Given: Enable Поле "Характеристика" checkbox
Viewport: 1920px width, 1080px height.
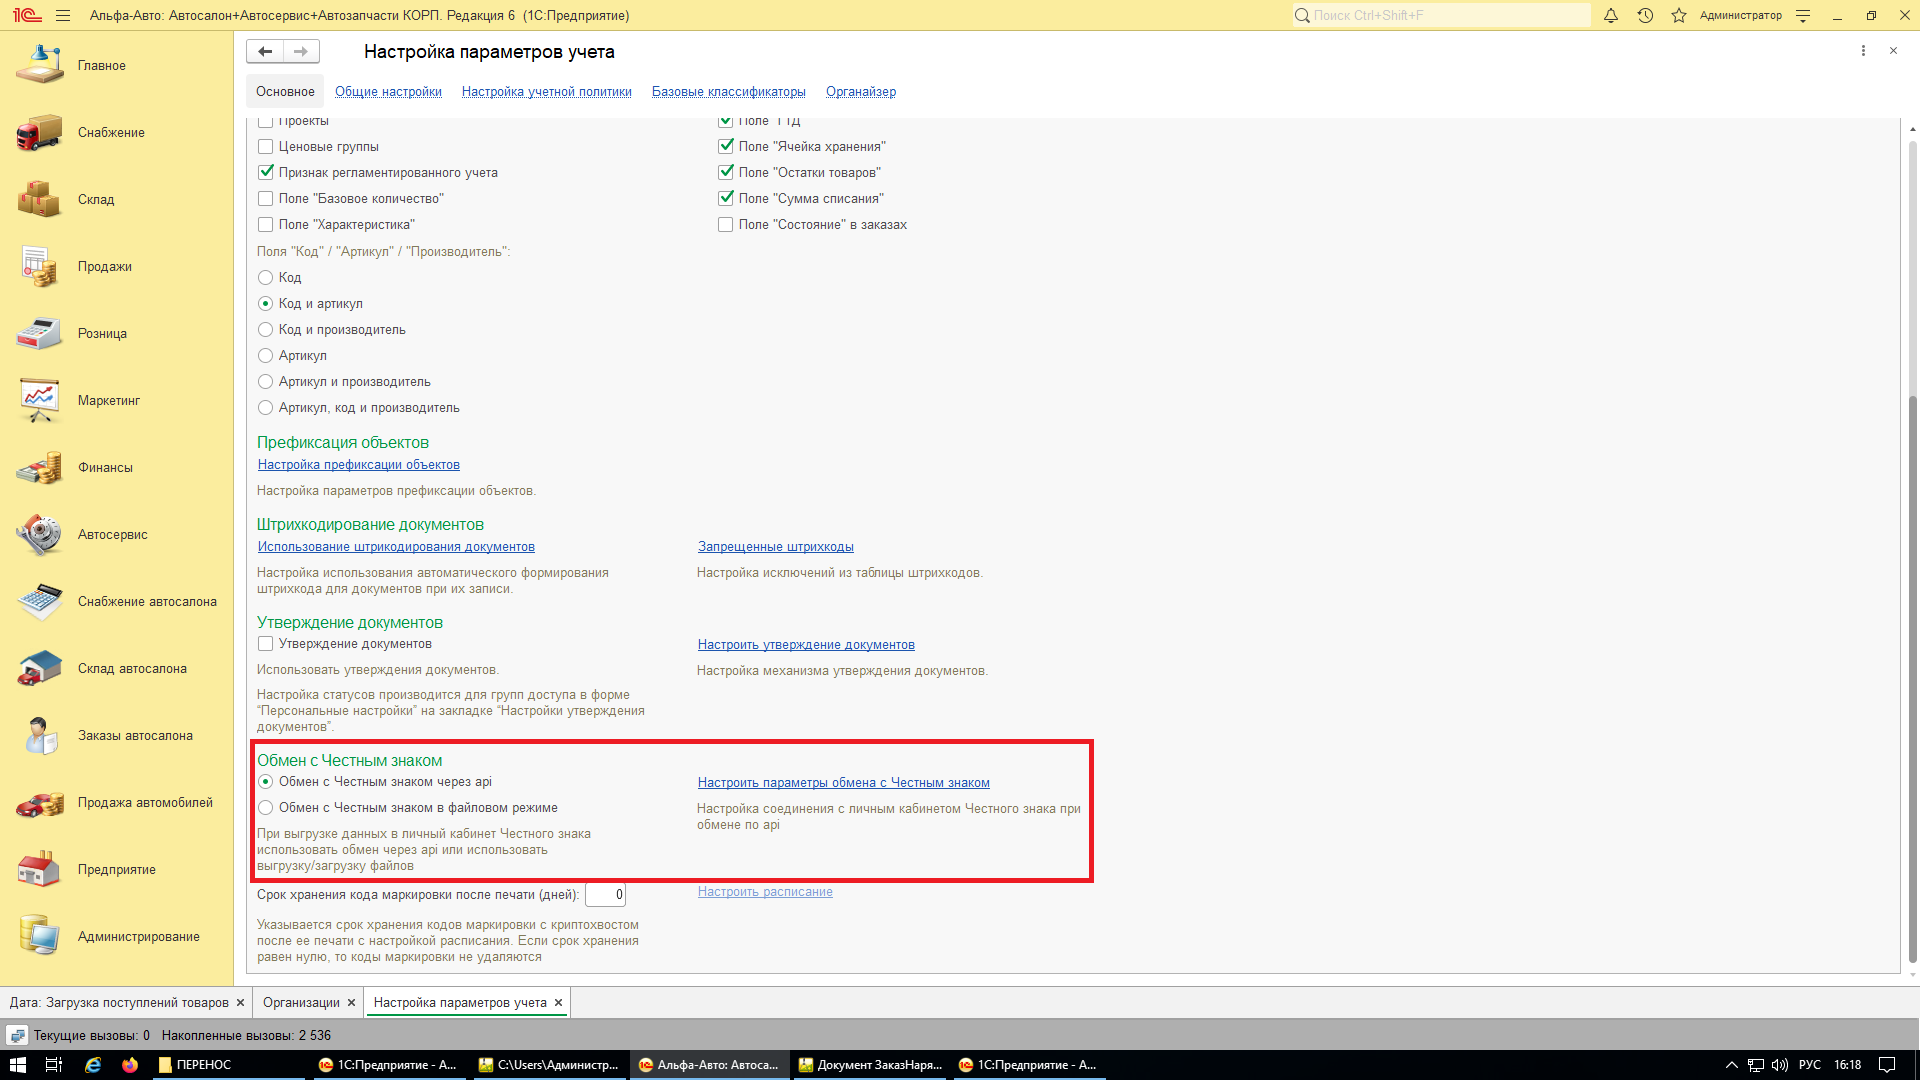Looking at the screenshot, I should tap(265, 225).
